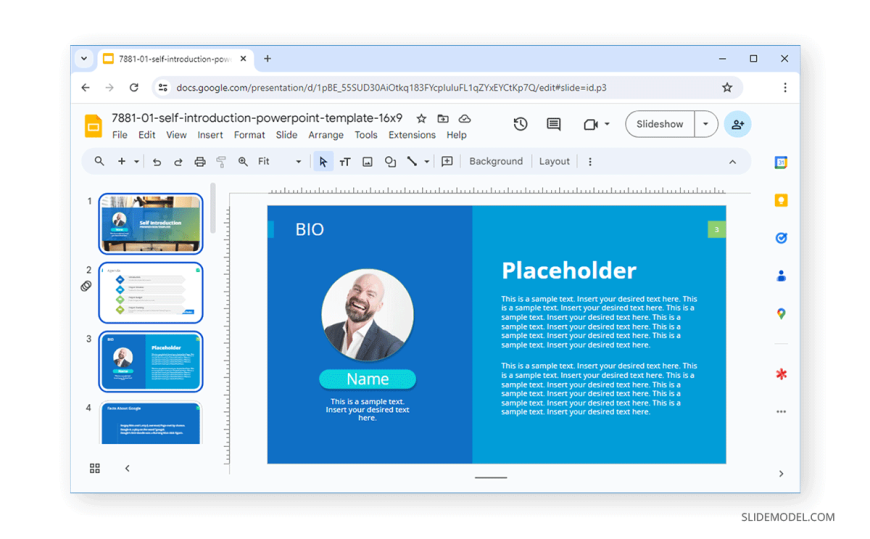Image resolution: width=870 pixels, height=539 pixels.
Task: Click the print icon in toolbar
Action: pyautogui.click(x=200, y=162)
